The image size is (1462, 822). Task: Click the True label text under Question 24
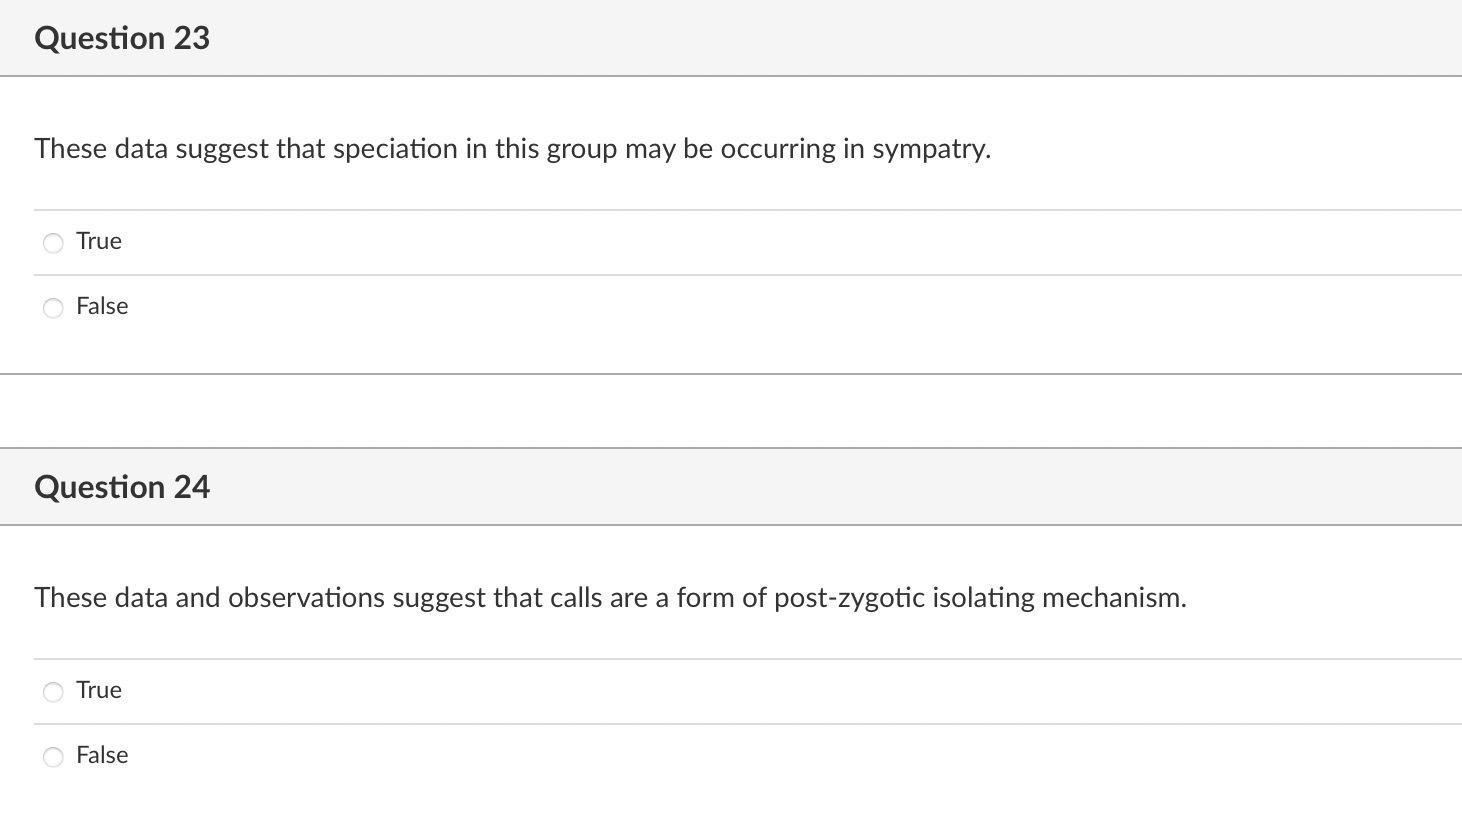tap(97, 690)
